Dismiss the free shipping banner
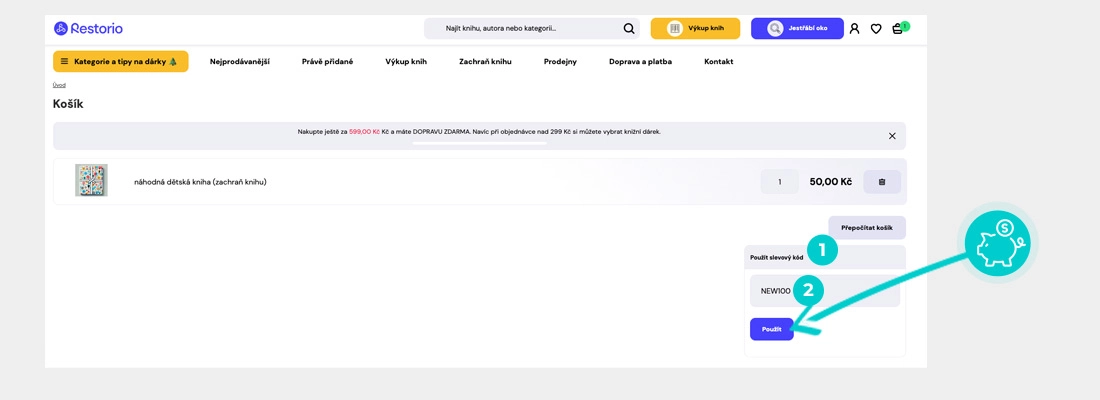The image size is (1100, 400). (892, 136)
